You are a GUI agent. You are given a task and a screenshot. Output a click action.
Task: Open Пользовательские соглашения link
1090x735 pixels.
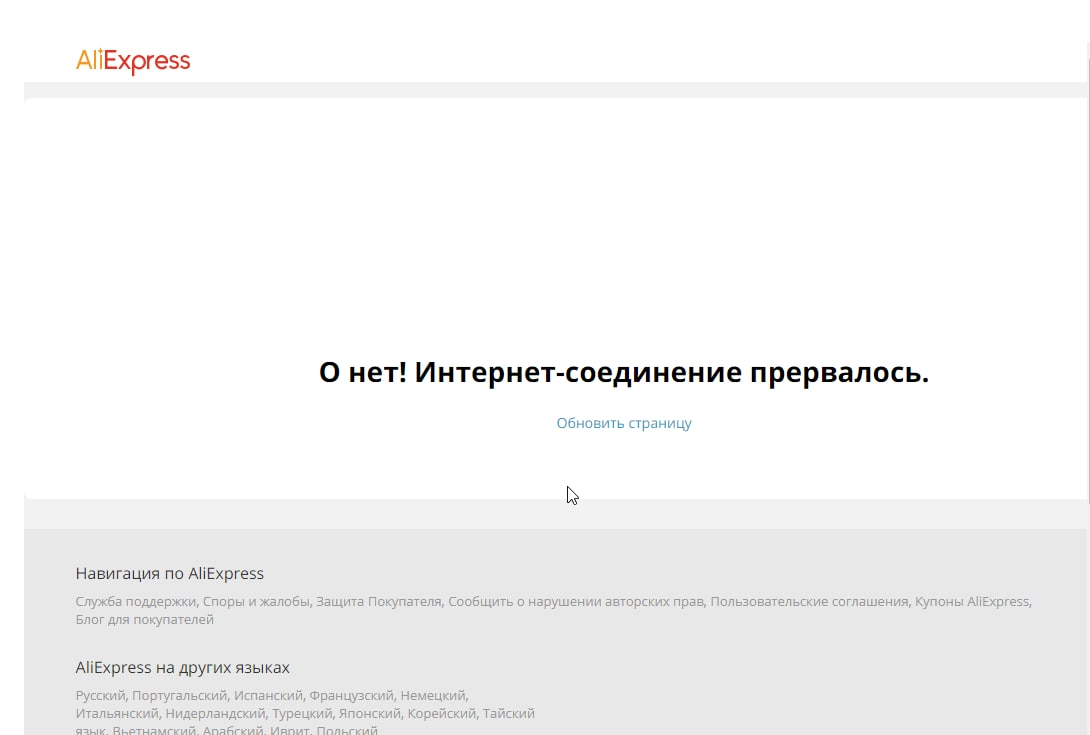[809, 601]
